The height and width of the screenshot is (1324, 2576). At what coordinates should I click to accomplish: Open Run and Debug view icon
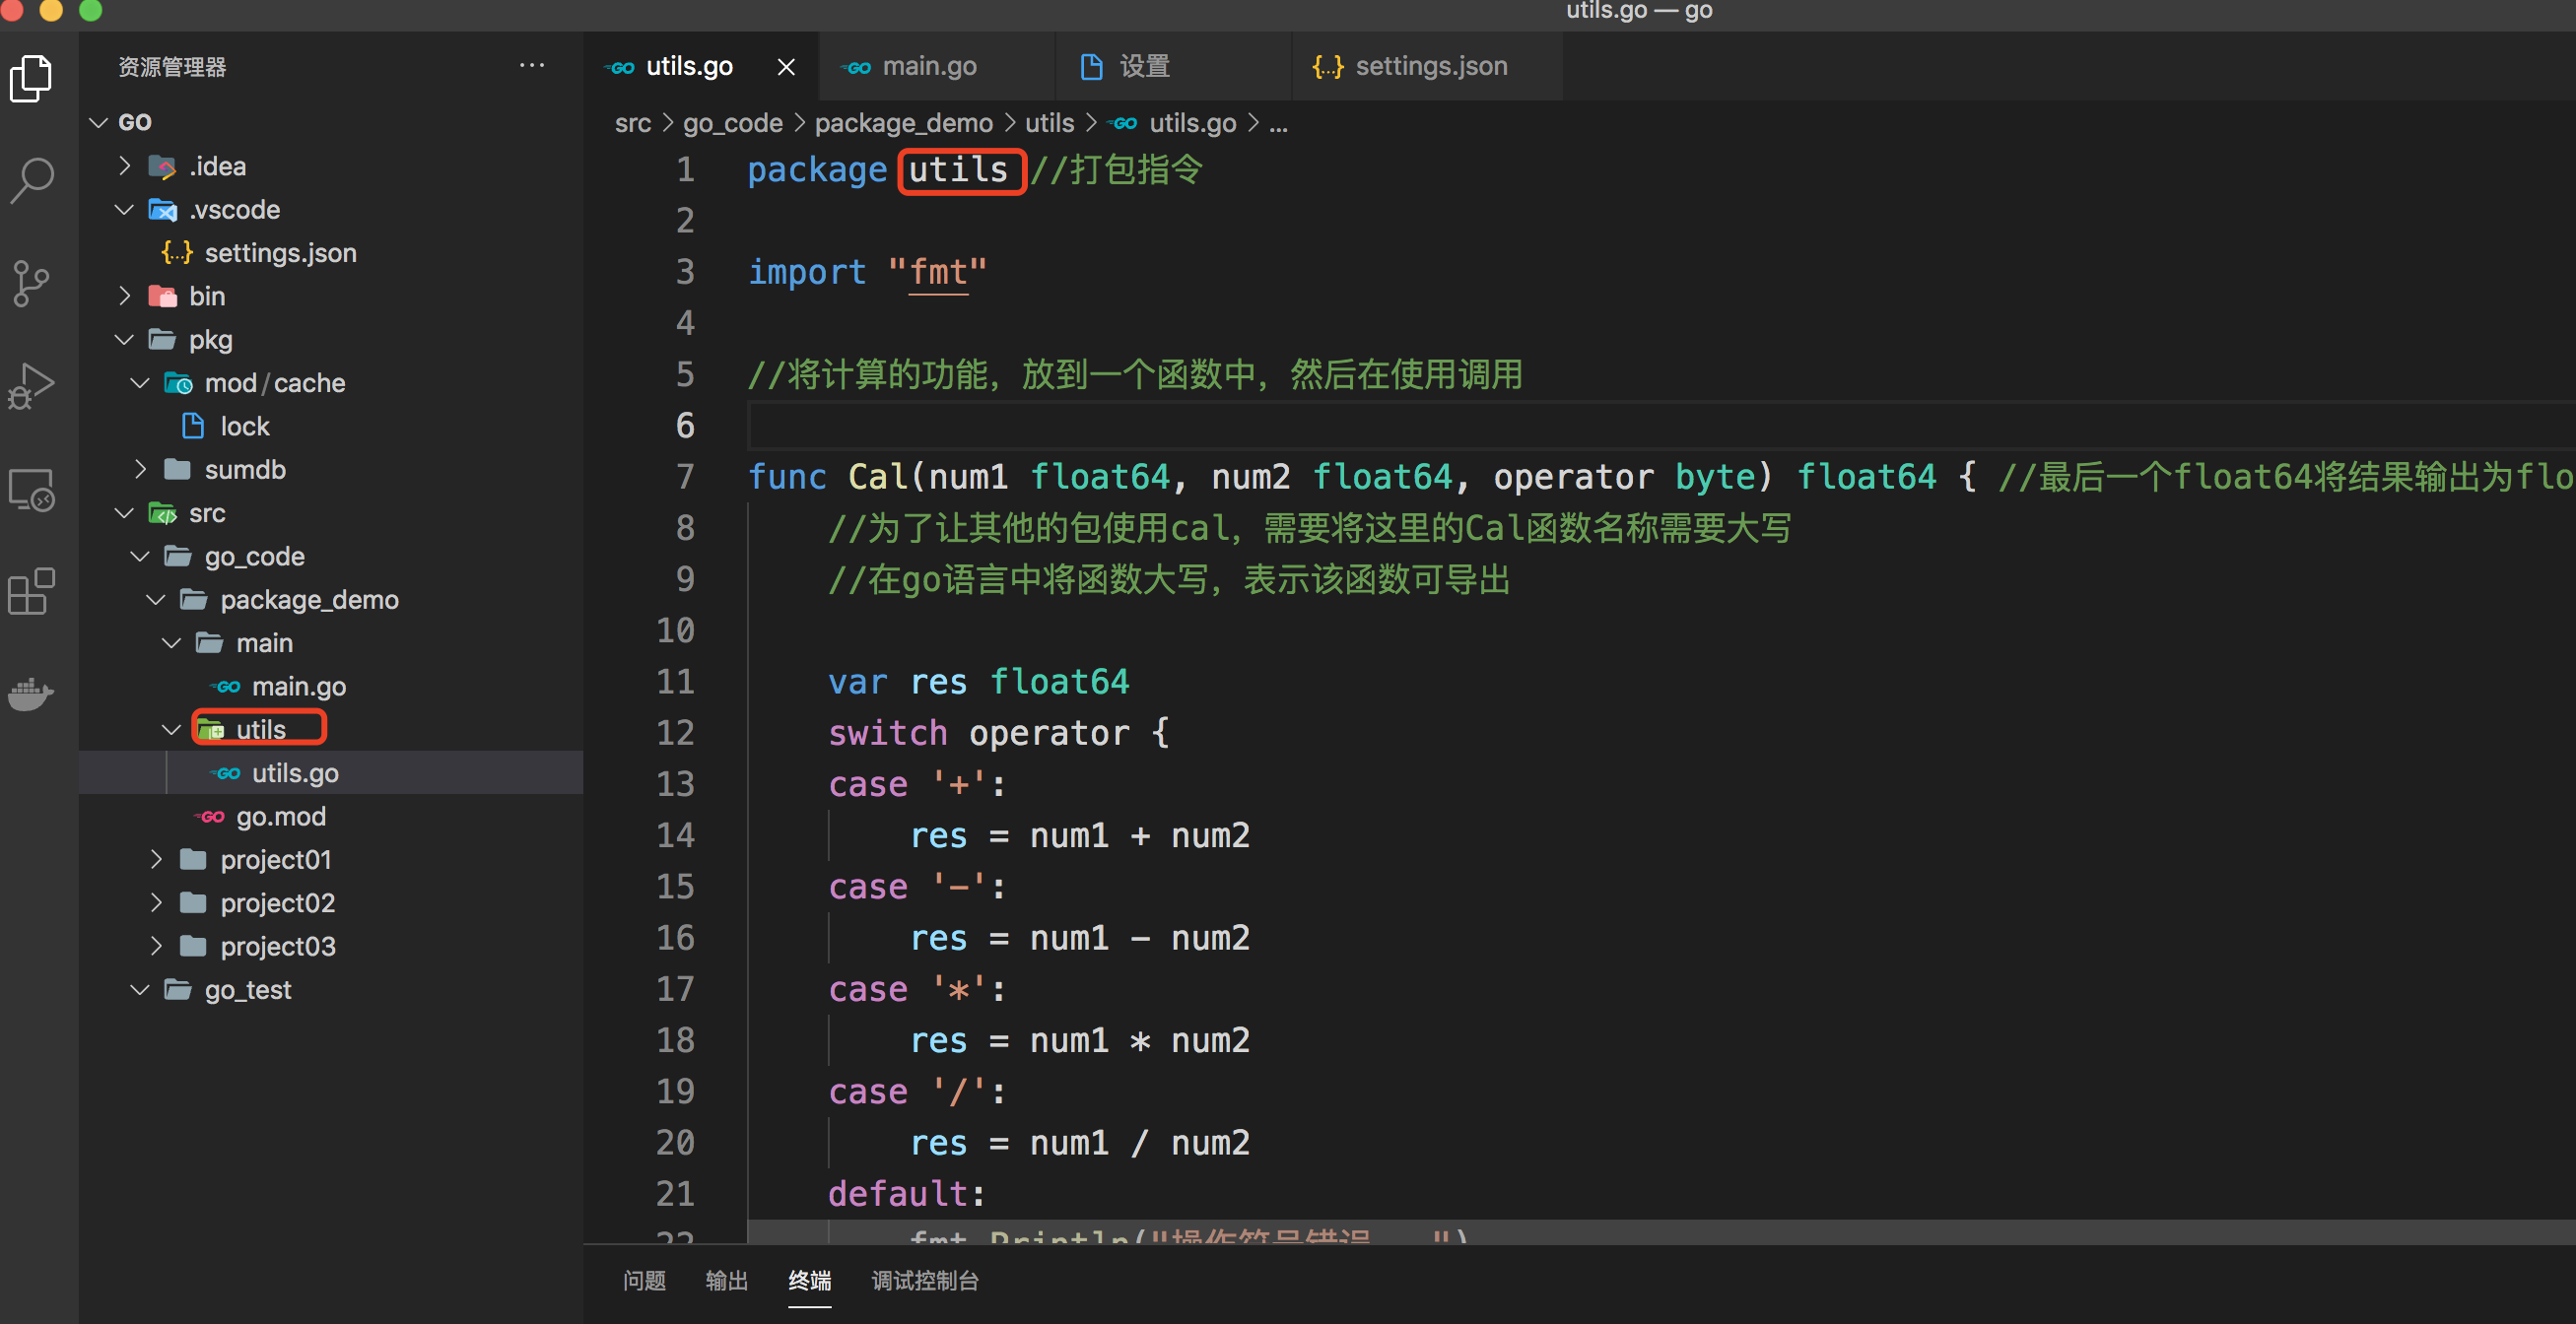tap(32, 386)
